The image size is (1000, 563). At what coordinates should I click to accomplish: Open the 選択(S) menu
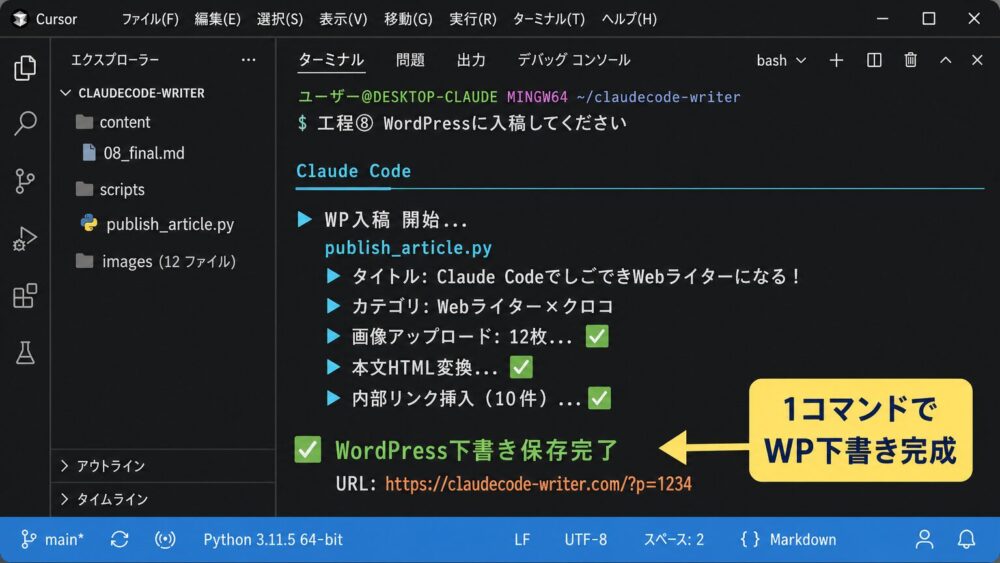point(279,19)
